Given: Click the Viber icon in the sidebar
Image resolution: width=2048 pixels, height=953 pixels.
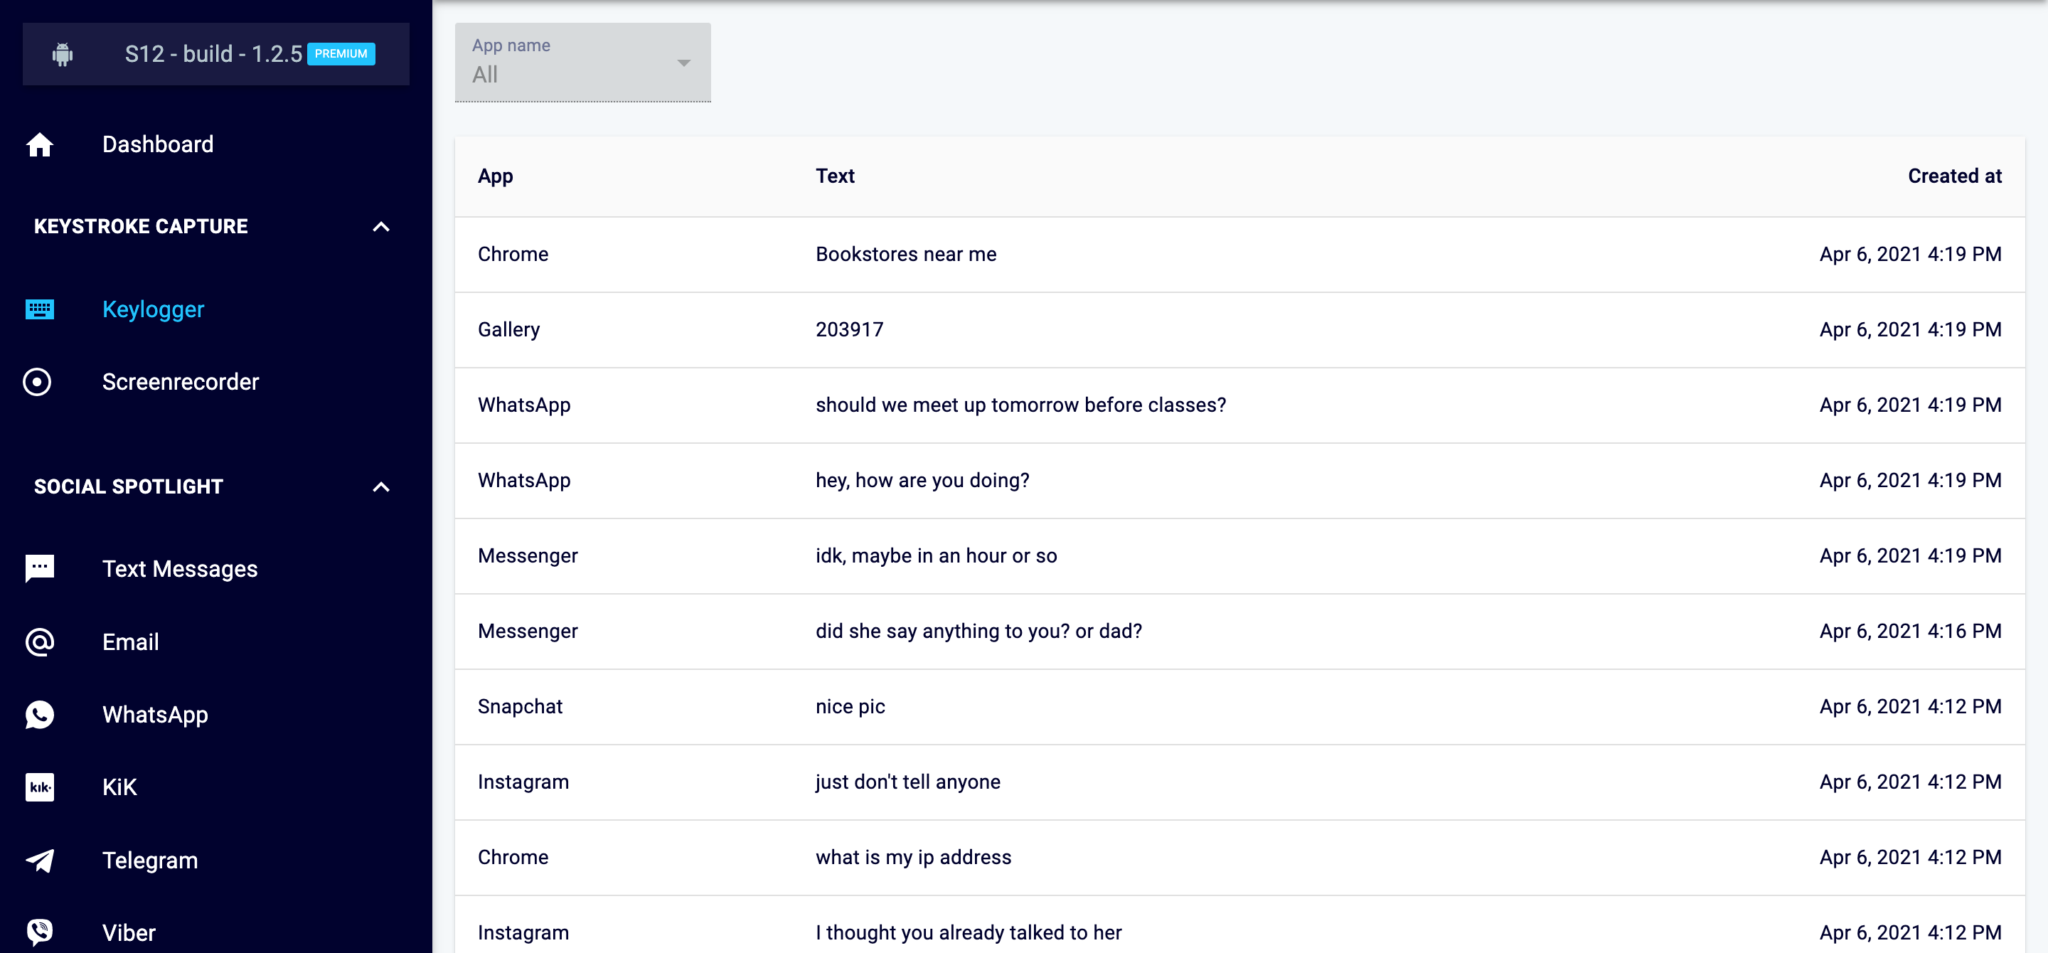Looking at the screenshot, I should tap(39, 931).
